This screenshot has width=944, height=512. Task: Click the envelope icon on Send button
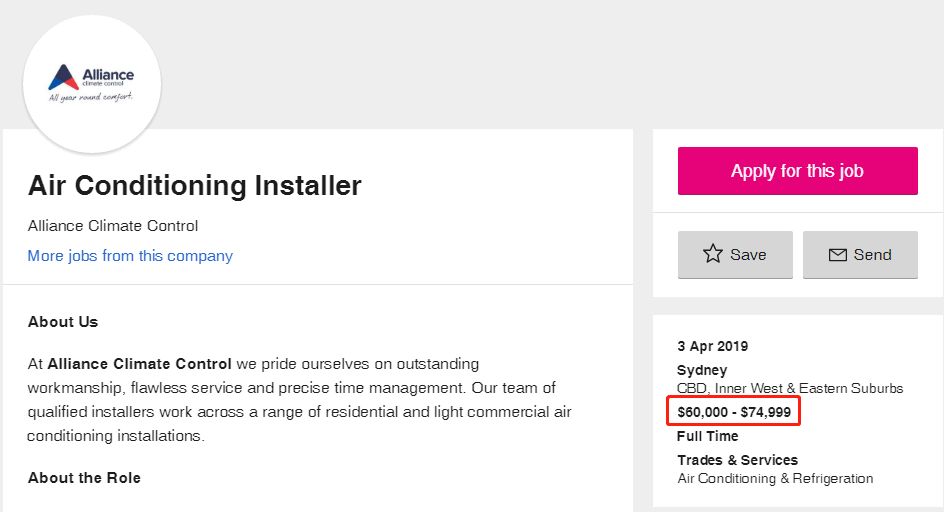pyautogui.click(x=838, y=255)
